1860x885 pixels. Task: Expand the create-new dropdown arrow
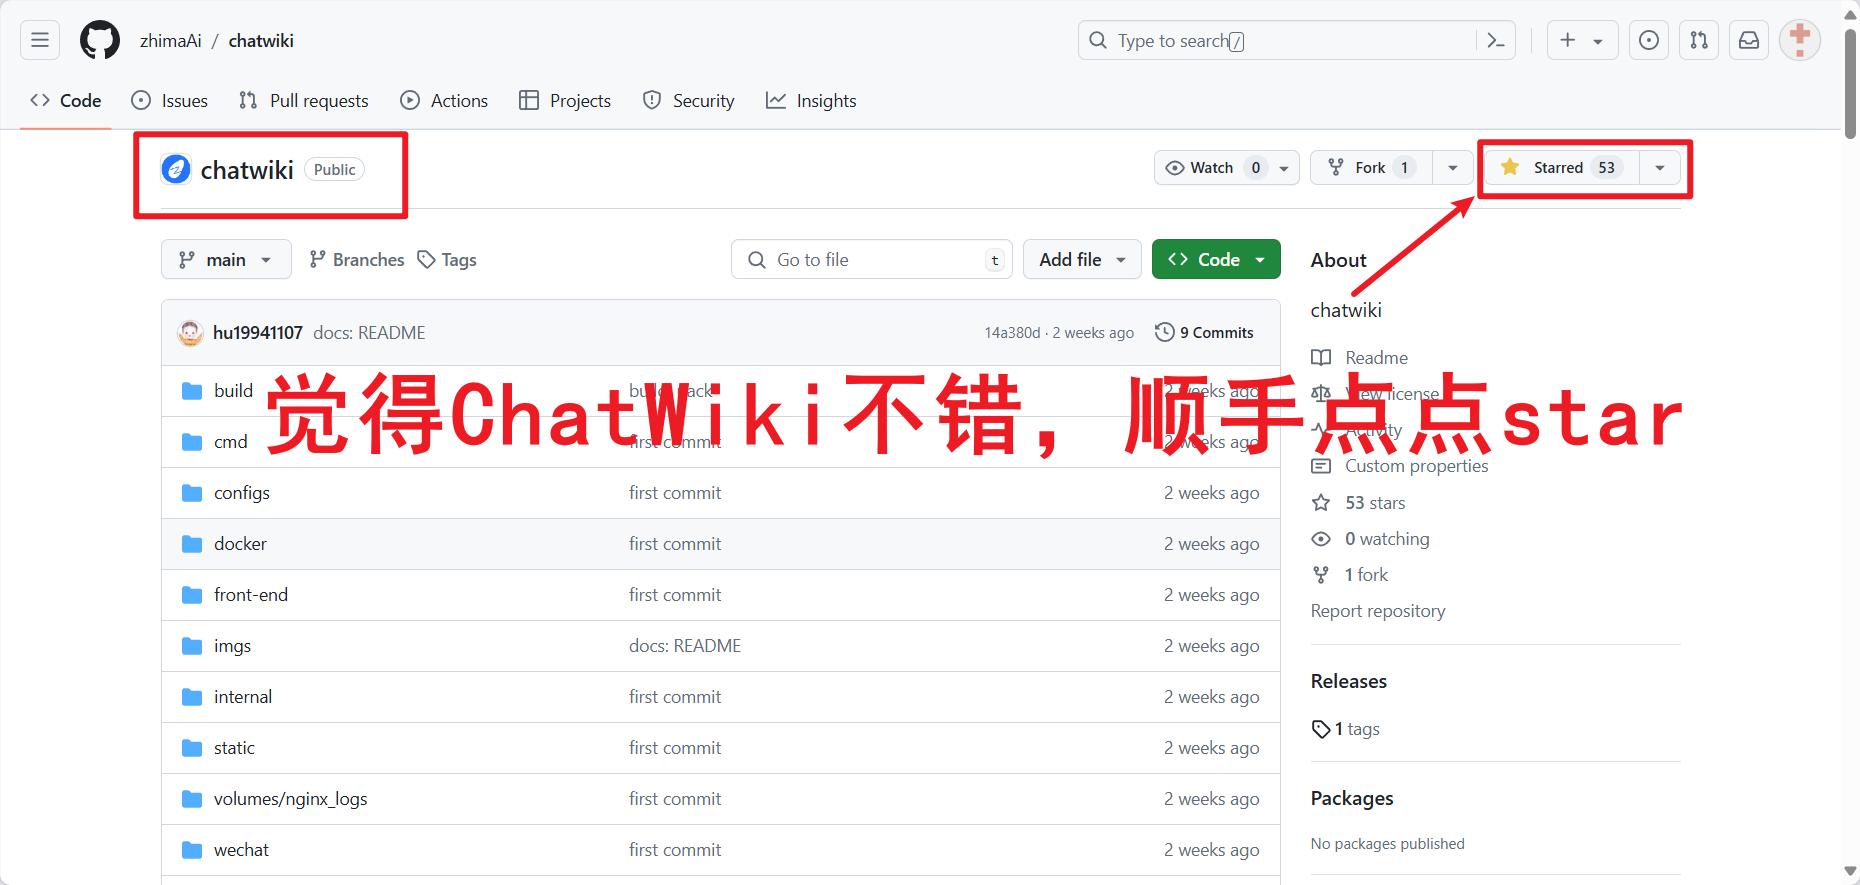(1598, 41)
